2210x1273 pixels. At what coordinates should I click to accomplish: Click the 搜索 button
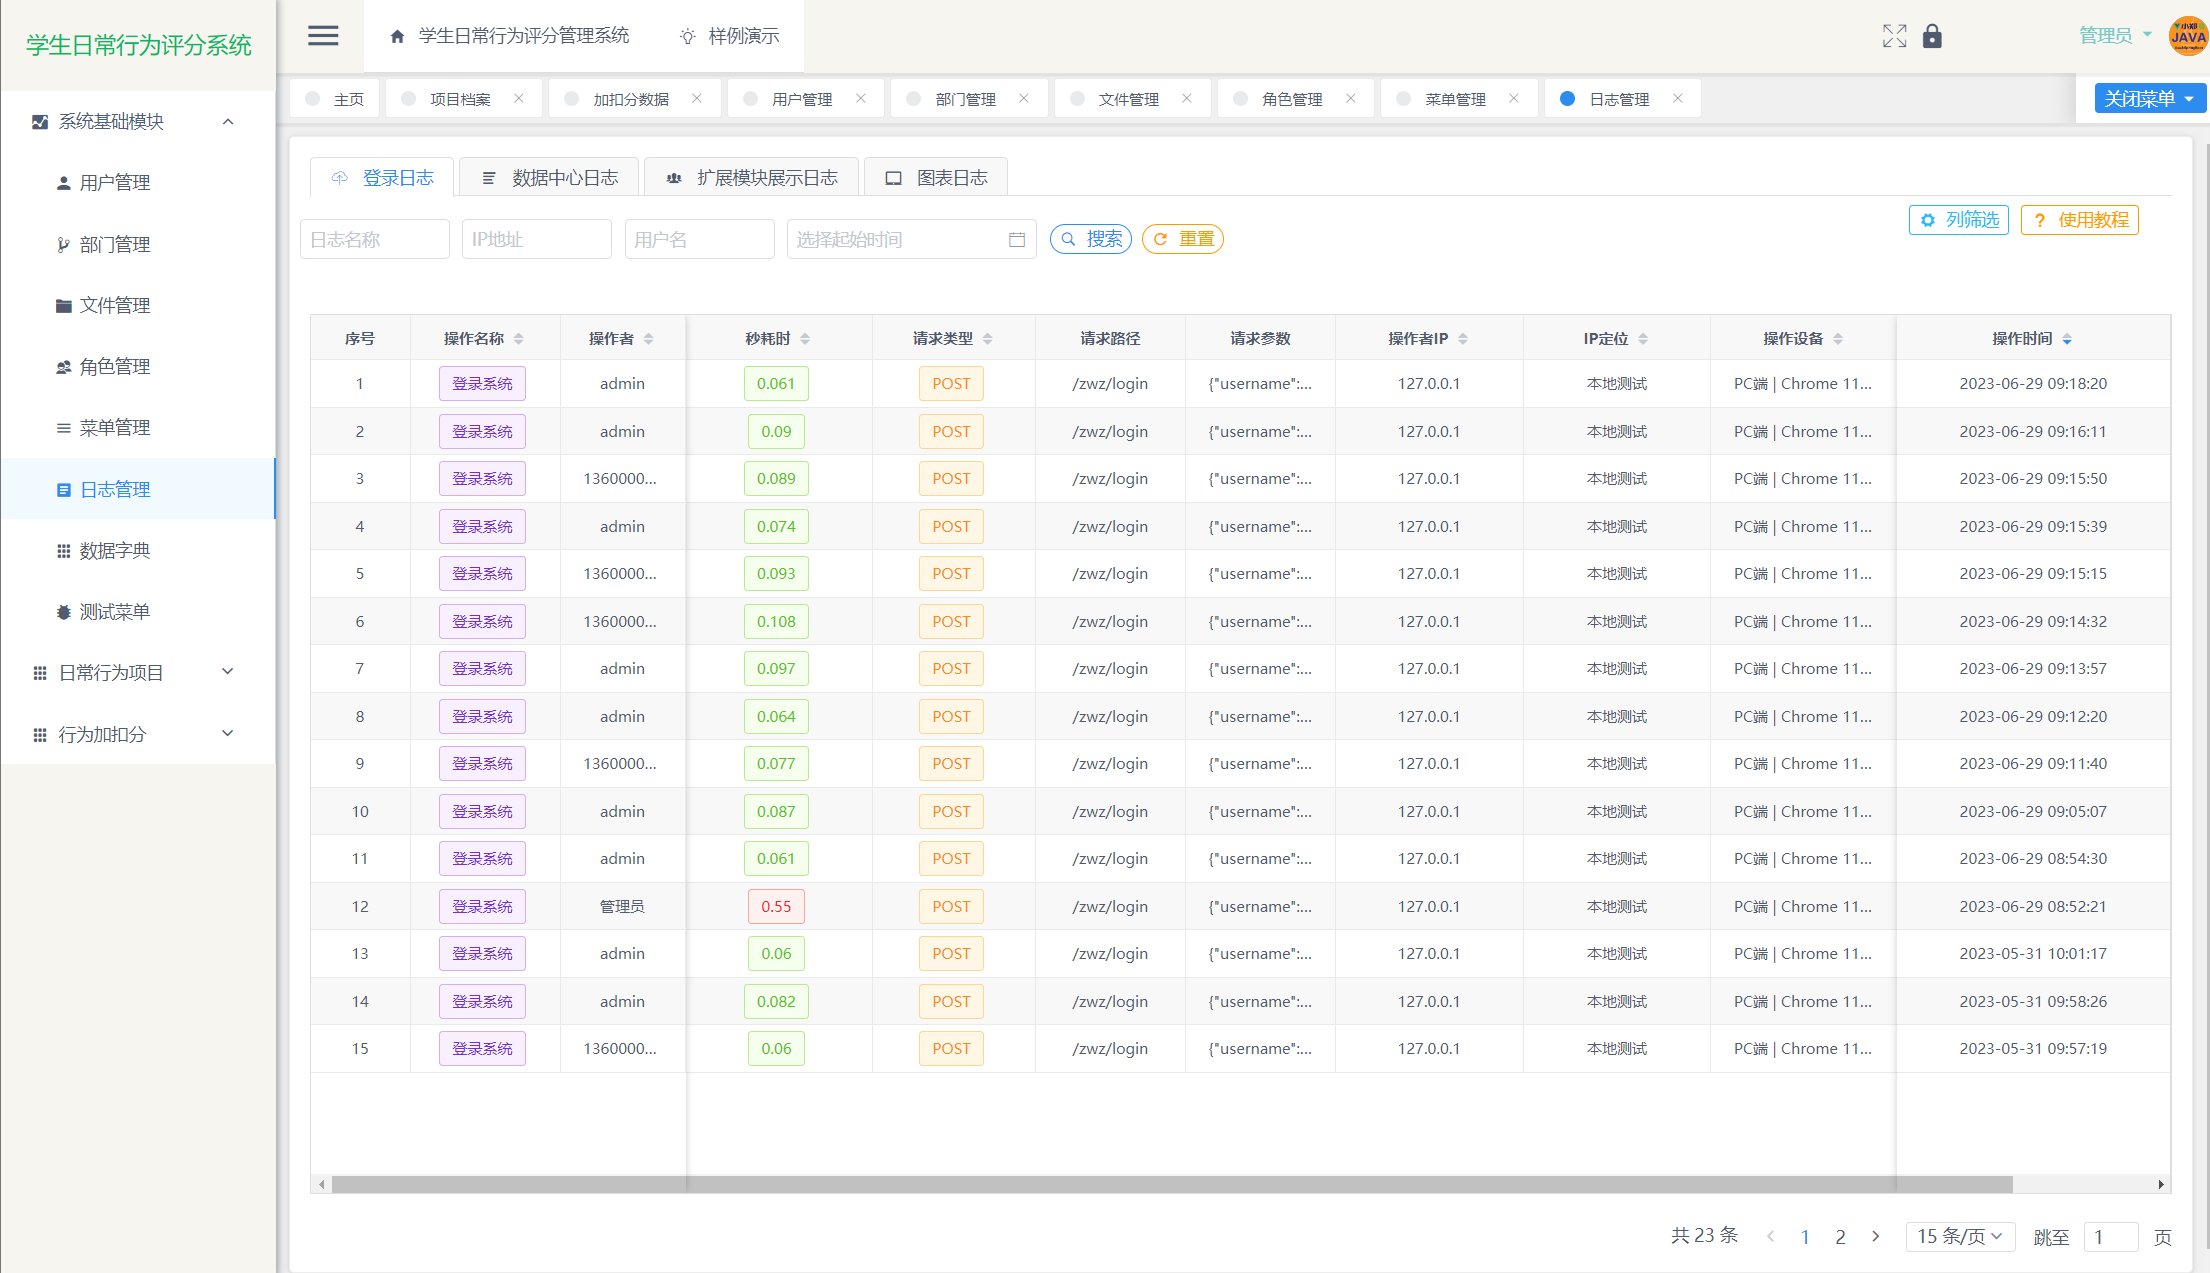(x=1090, y=238)
